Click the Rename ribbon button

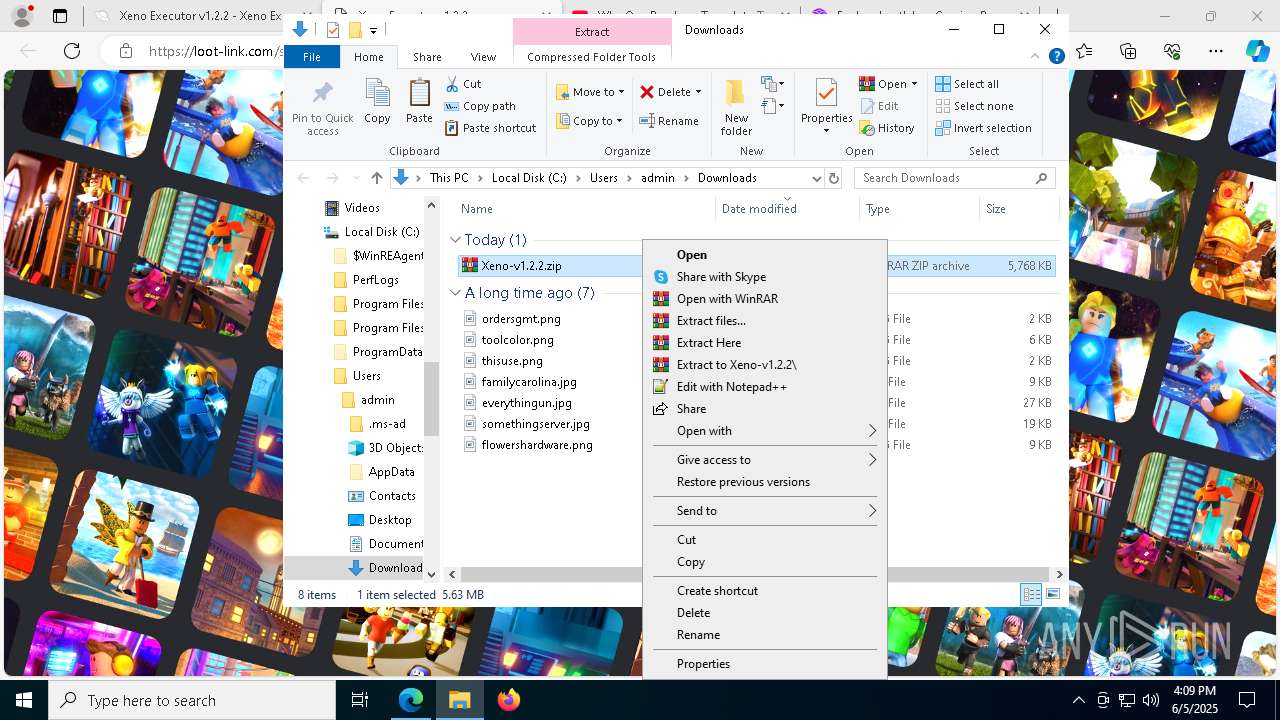click(669, 121)
